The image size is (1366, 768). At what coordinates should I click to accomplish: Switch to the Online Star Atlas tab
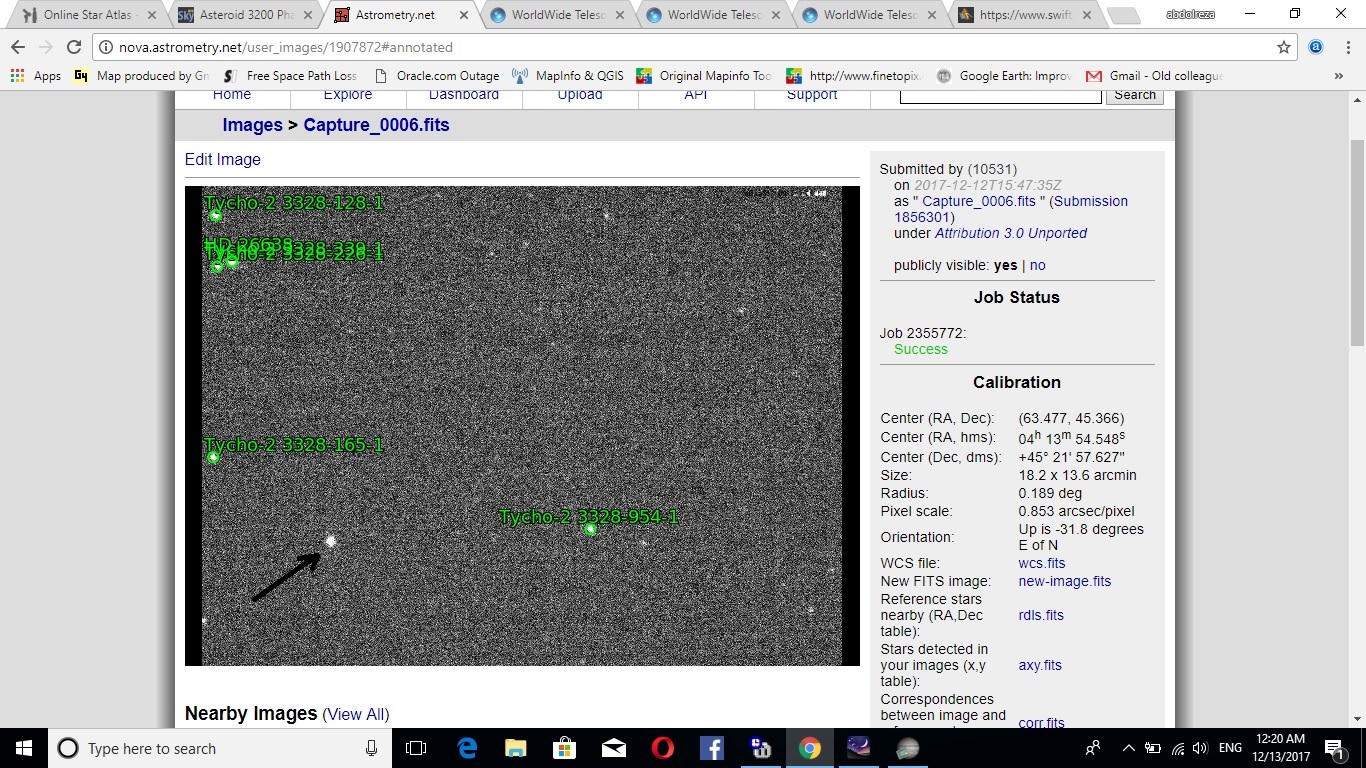[x=87, y=15]
